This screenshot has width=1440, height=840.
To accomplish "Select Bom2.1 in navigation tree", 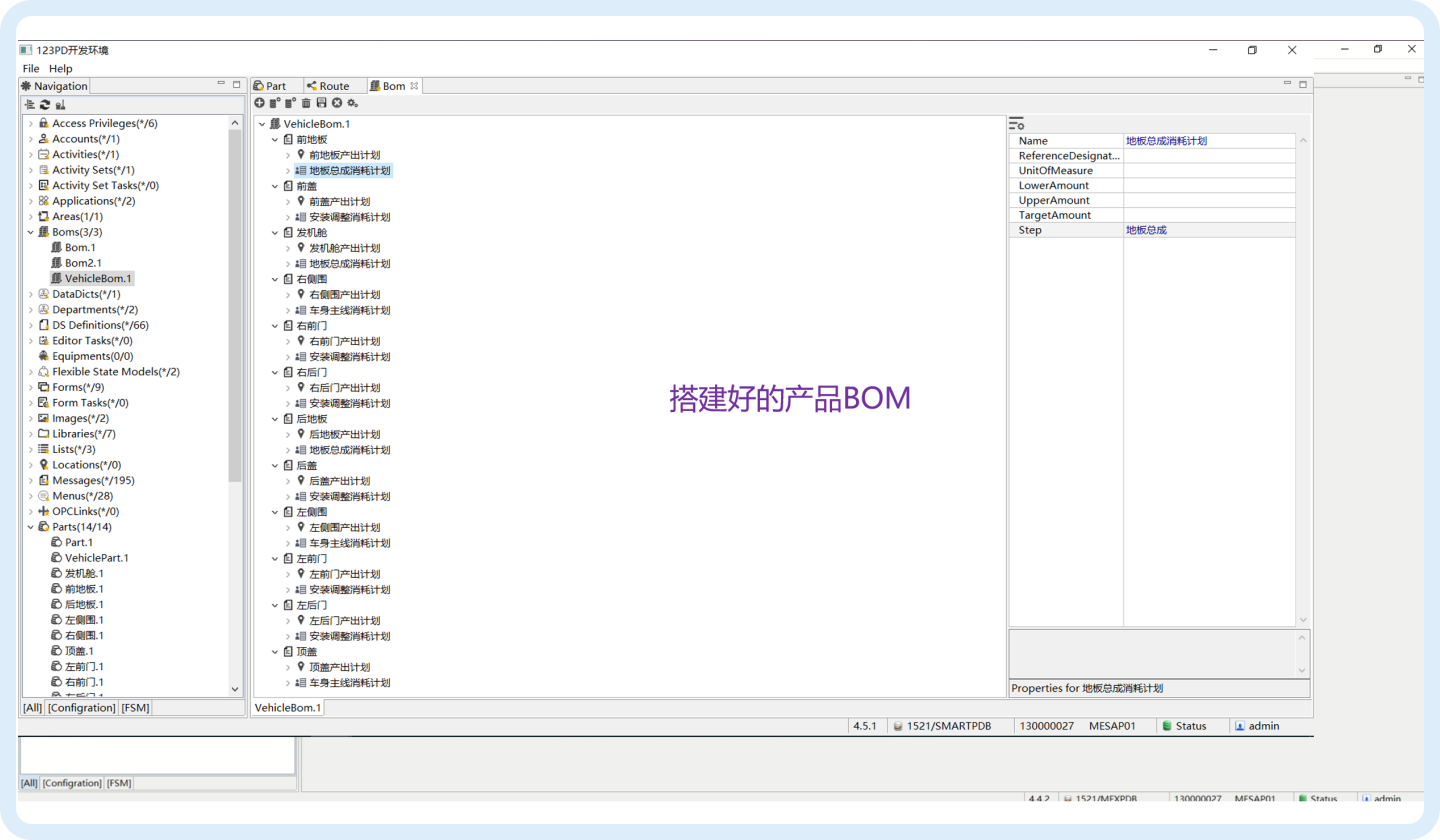I will point(83,263).
